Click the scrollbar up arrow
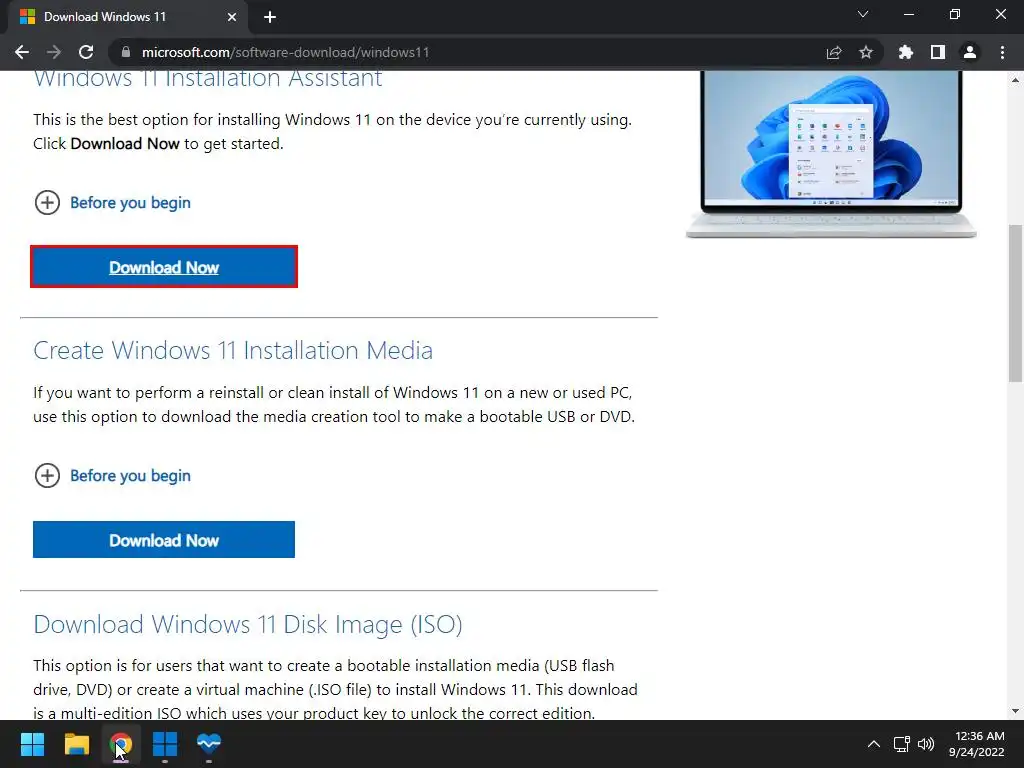Screen dimensions: 1024x768 tap(1015, 80)
